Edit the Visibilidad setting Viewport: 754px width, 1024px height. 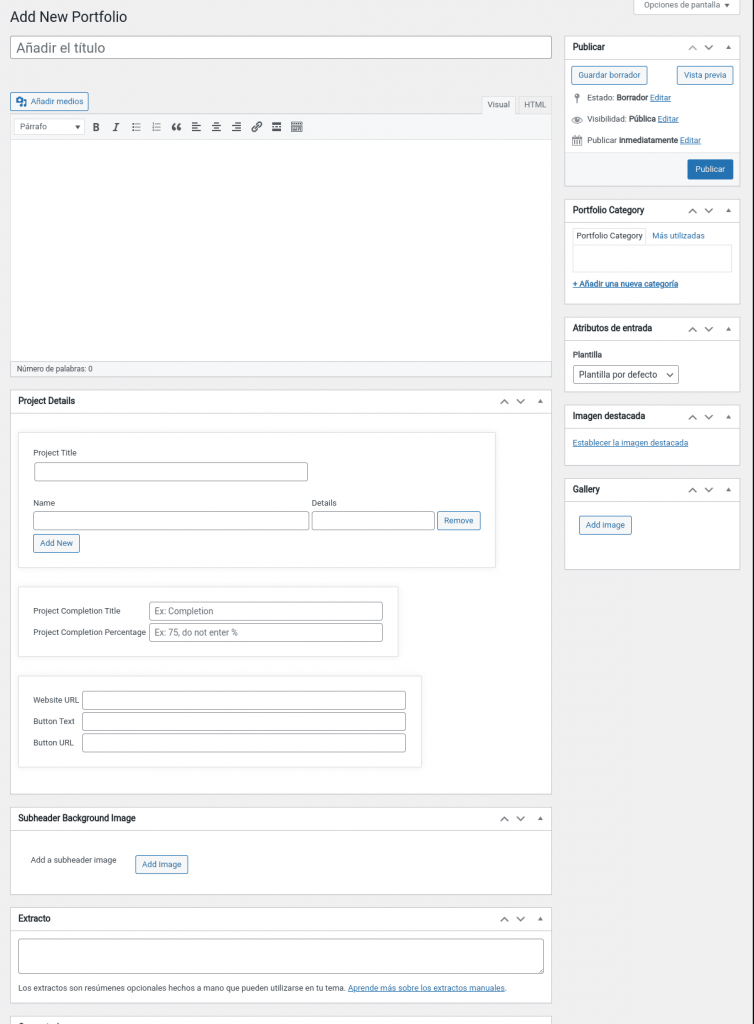tap(668, 119)
